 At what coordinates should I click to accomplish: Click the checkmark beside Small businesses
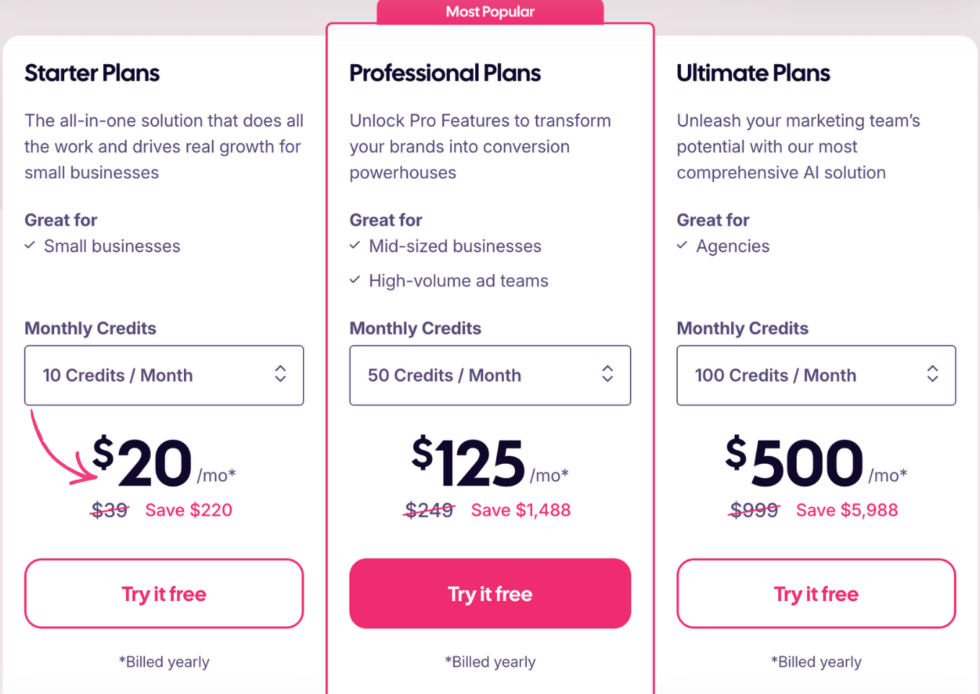(x=30, y=246)
